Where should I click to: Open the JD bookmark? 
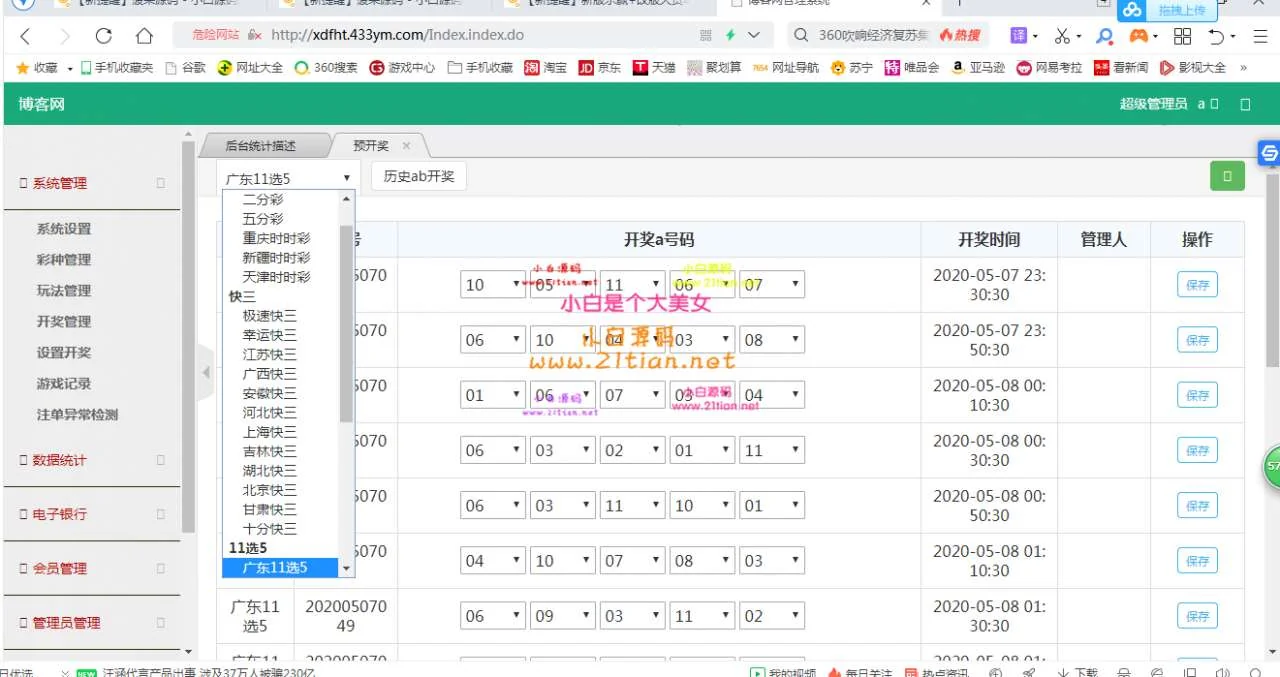pos(586,68)
